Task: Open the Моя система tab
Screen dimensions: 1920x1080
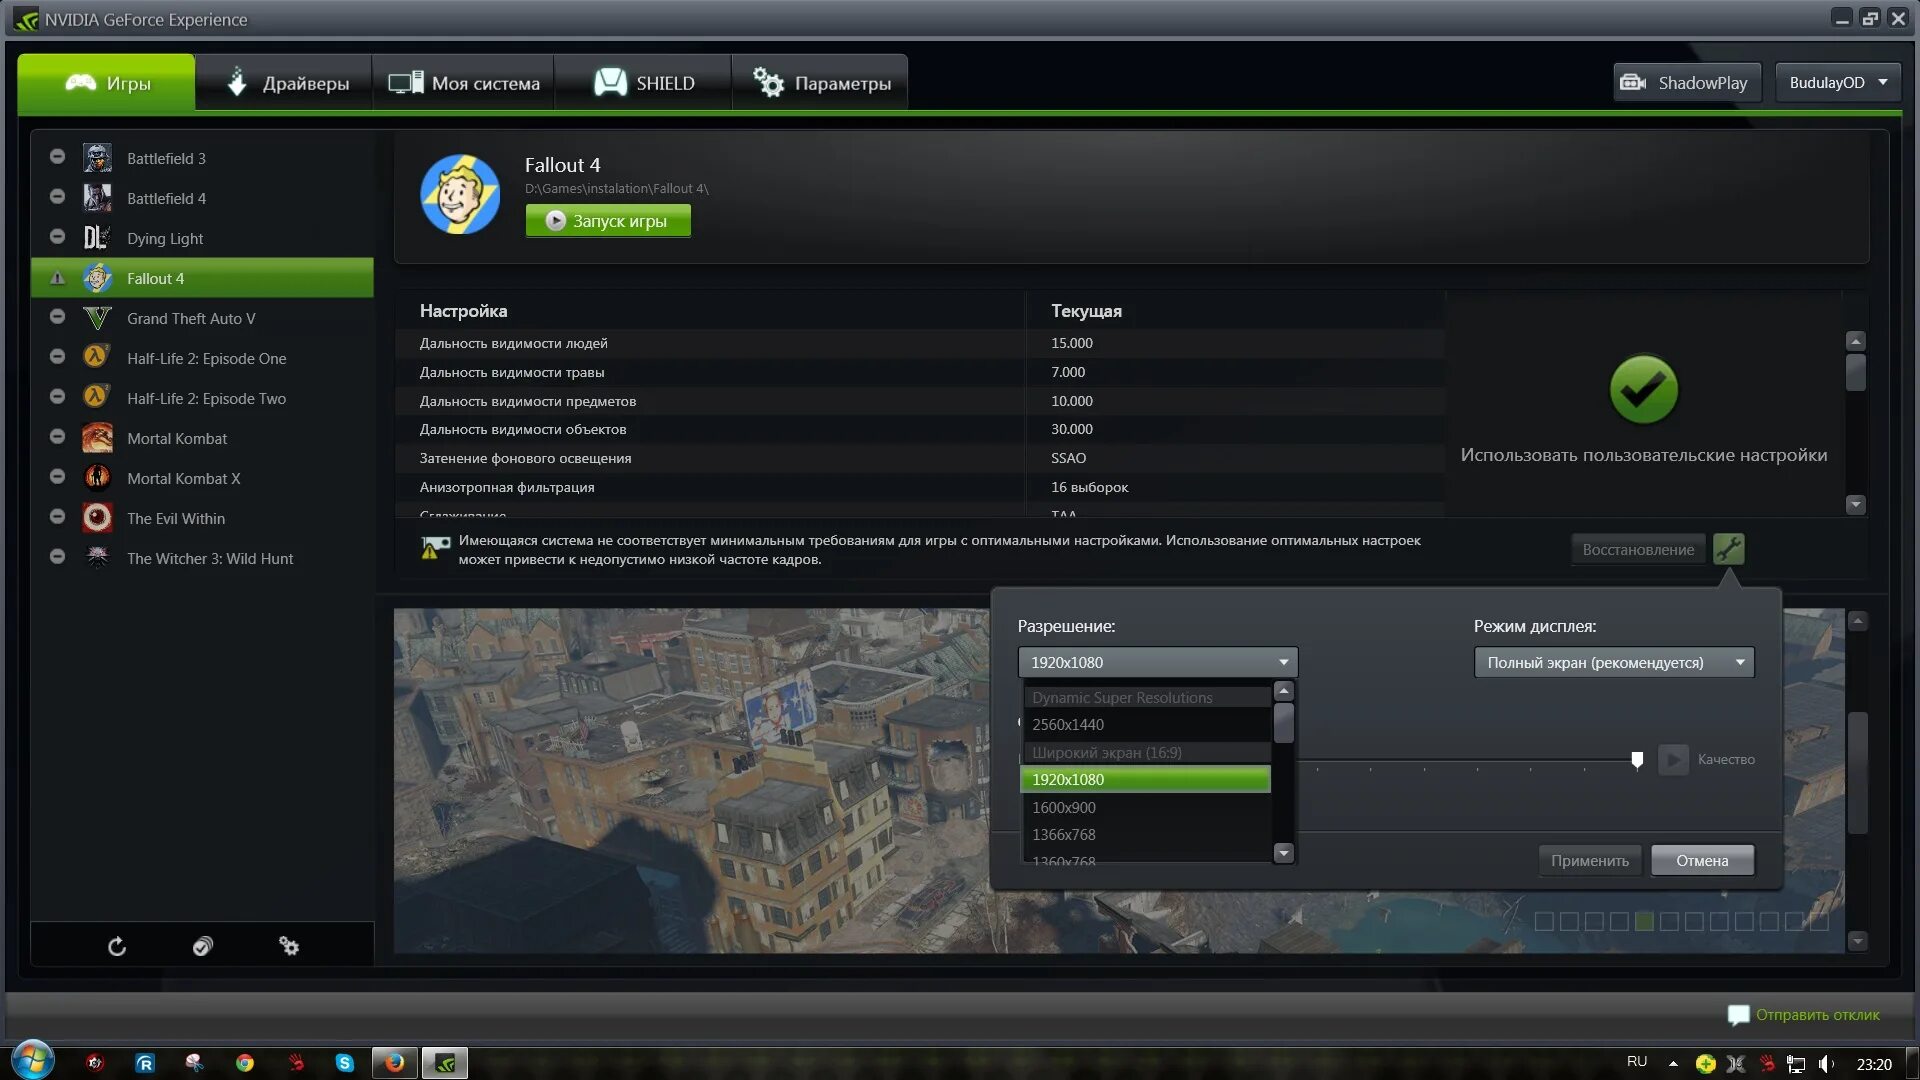Action: click(463, 83)
